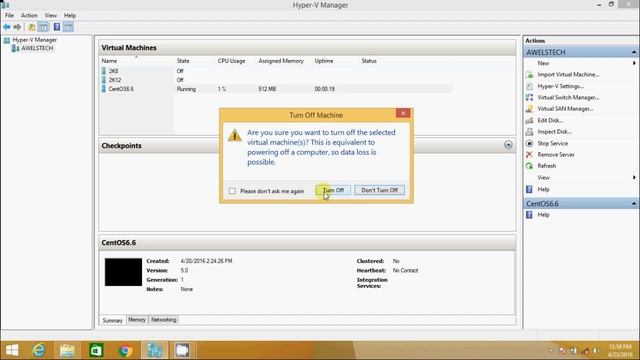Click the Don't Turn Off button

[380, 190]
